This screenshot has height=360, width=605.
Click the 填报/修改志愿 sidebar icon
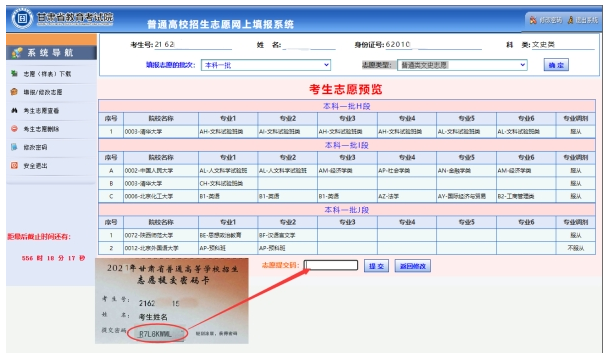pyautogui.click(x=14, y=92)
